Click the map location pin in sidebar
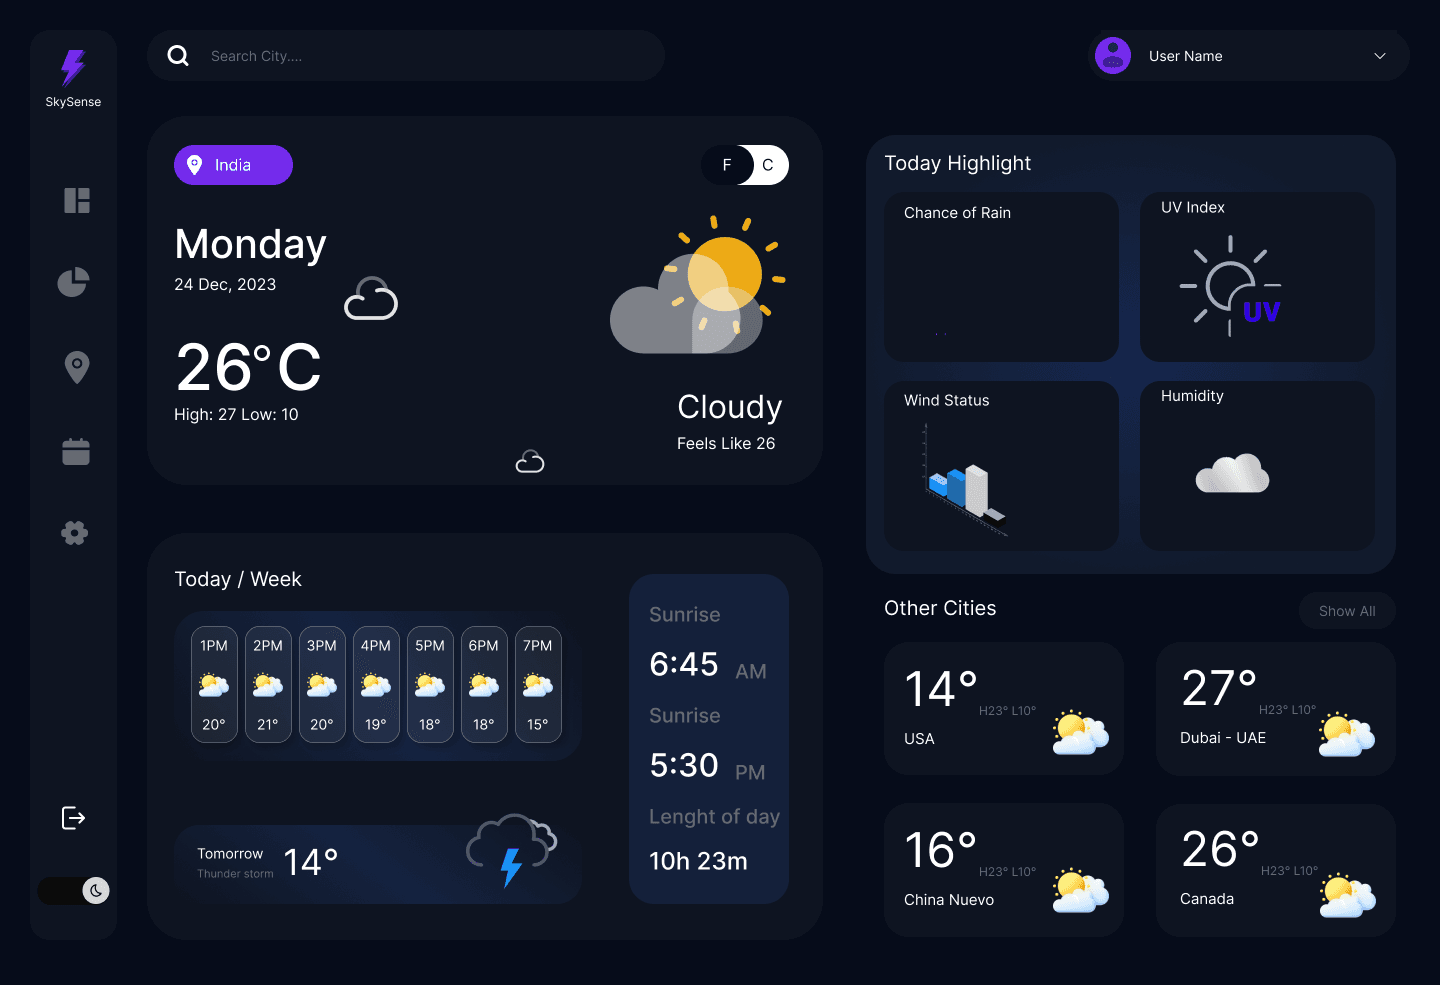This screenshot has width=1440, height=985. [x=77, y=367]
